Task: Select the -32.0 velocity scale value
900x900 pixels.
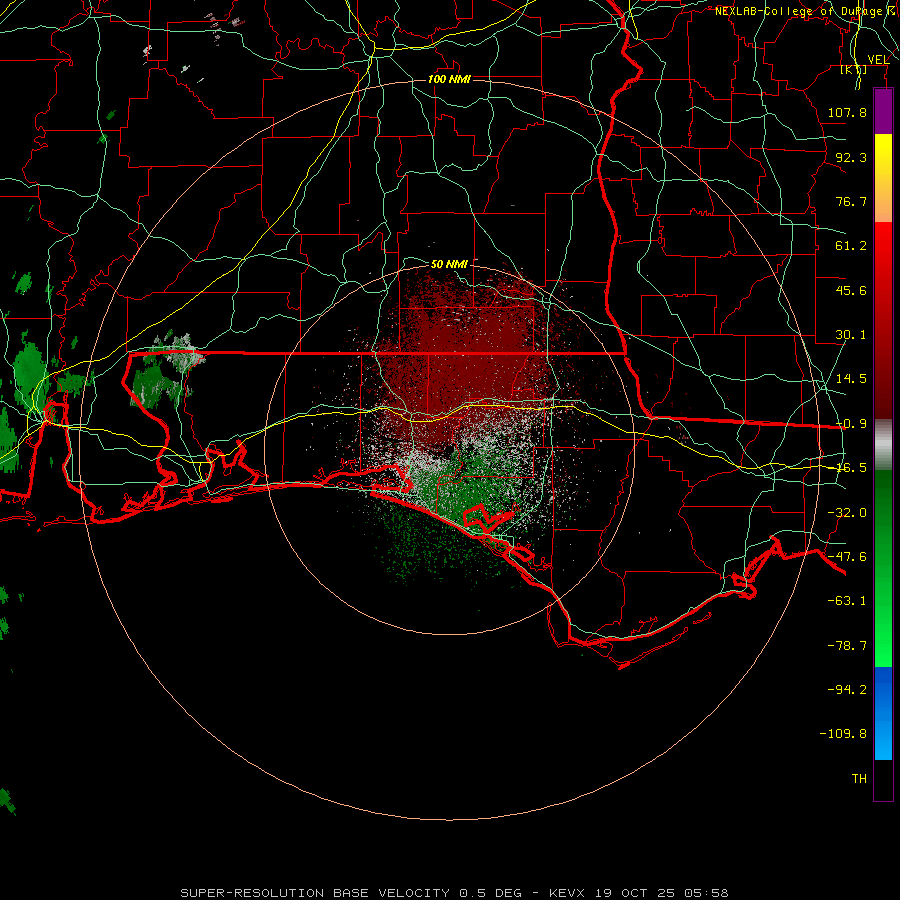Action: [847, 513]
